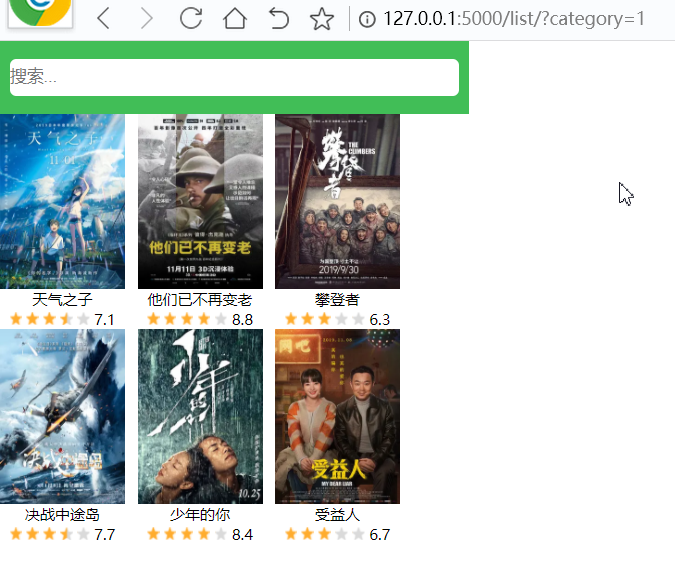Click the browser forward arrow
The image size is (675, 564).
147,19
